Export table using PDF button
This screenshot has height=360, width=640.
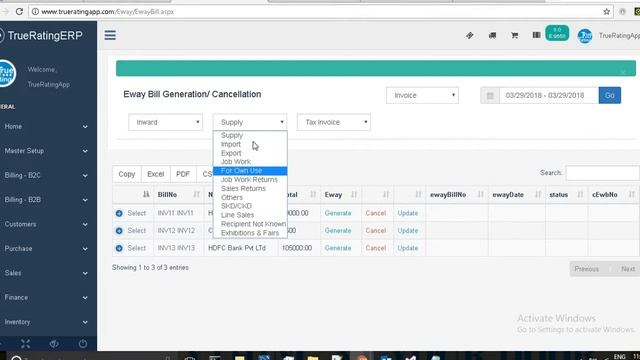click(183, 174)
